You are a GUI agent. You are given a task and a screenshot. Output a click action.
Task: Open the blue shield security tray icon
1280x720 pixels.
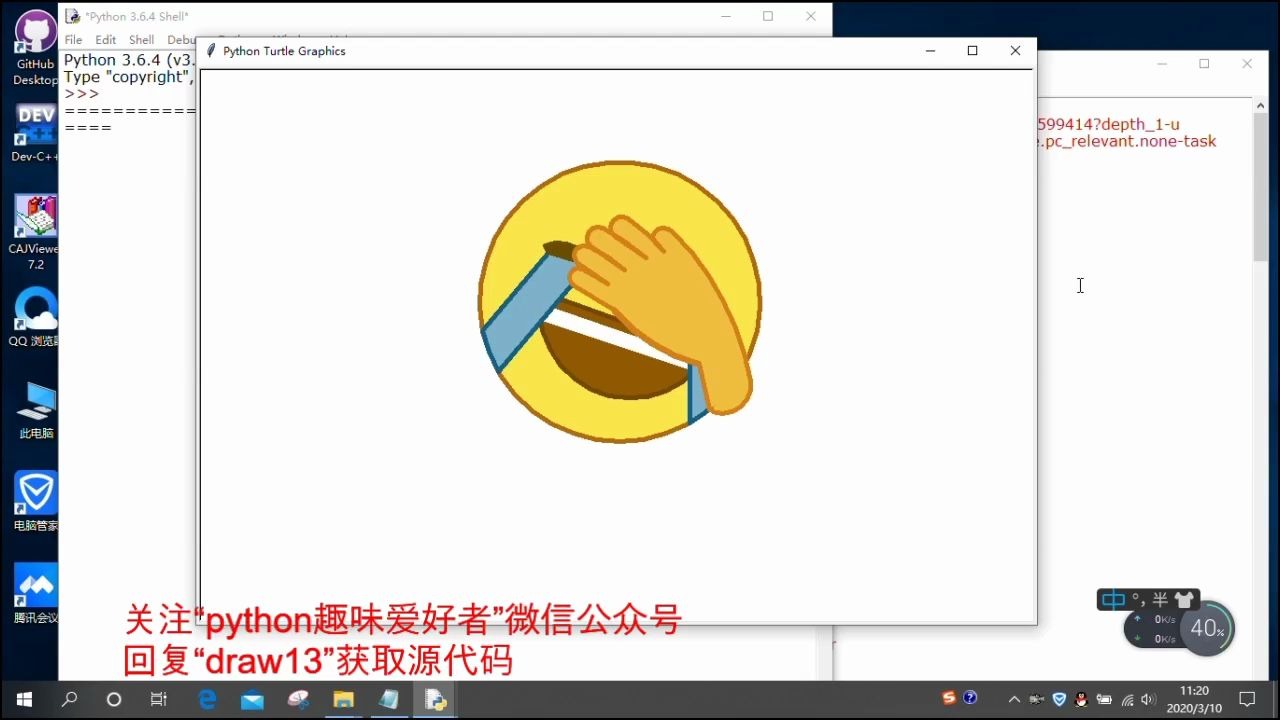click(x=1059, y=700)
